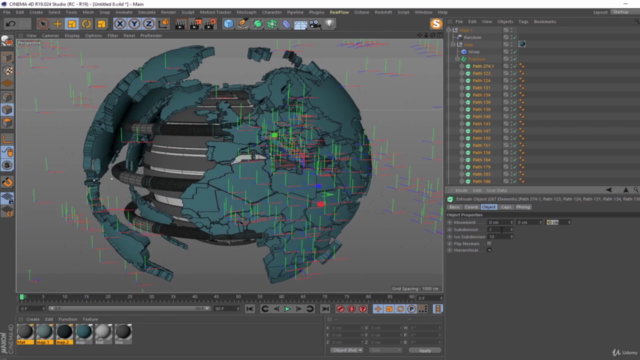Viewport: 640px width, 360px height.
Task: Toggle Wrap deformer enable checkmark
Action: pos(515,52)
